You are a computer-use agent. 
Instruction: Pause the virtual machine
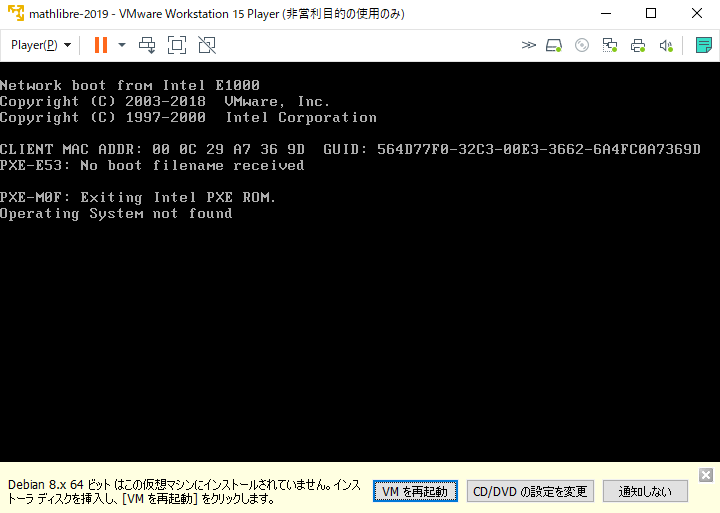coord(101,45)
